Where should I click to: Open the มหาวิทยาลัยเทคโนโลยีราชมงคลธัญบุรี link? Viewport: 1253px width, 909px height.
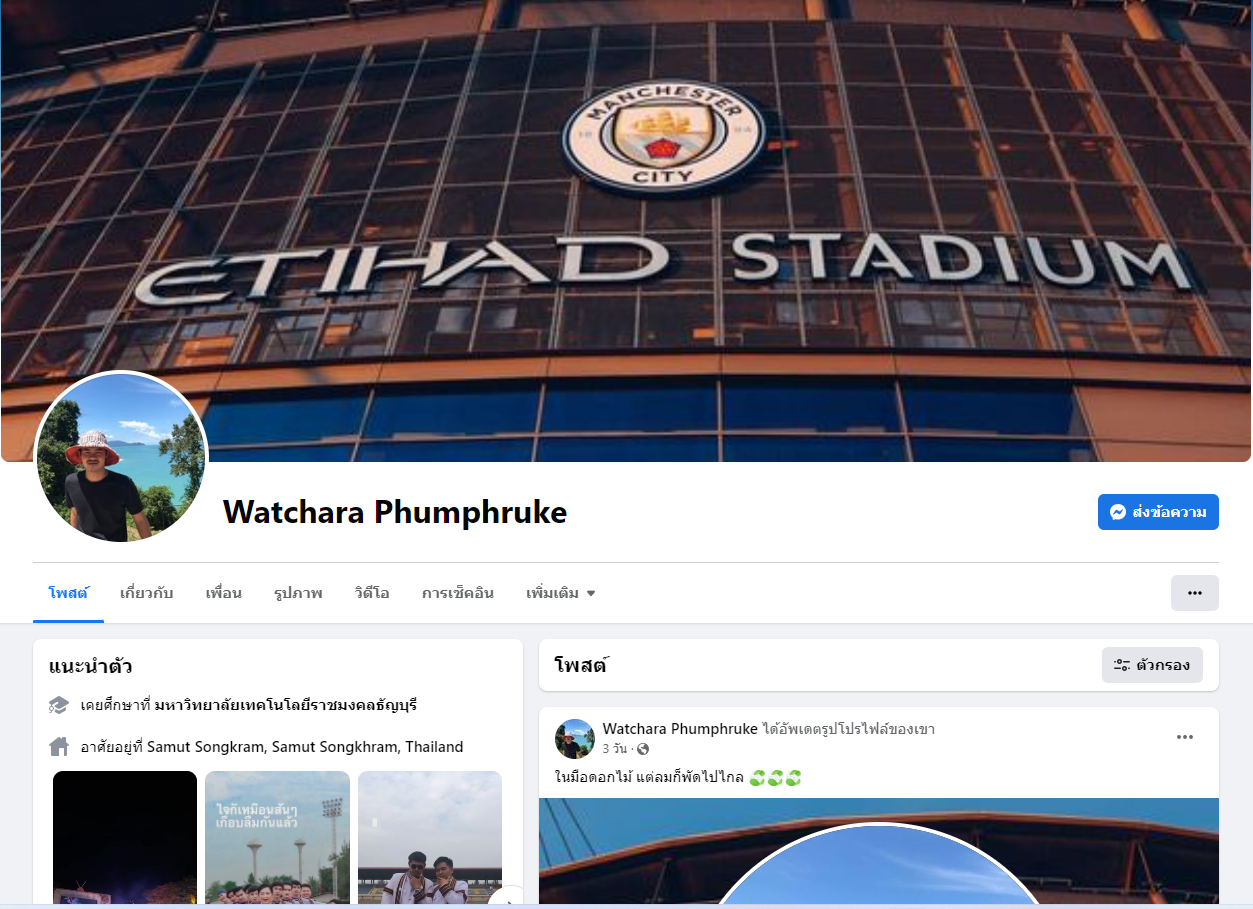tap(286, 705)
